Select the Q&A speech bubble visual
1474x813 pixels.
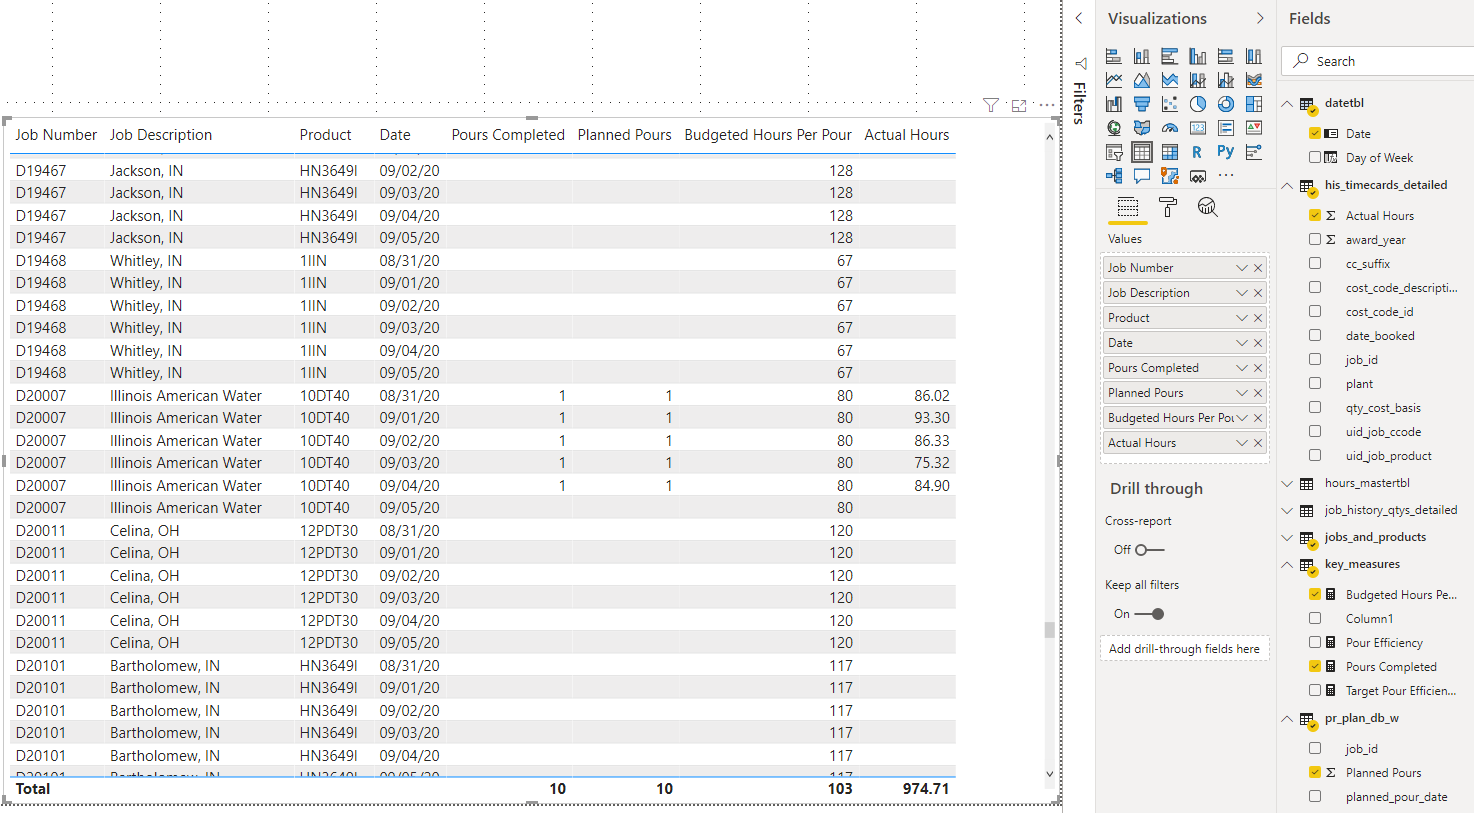tap(1142, 176)
